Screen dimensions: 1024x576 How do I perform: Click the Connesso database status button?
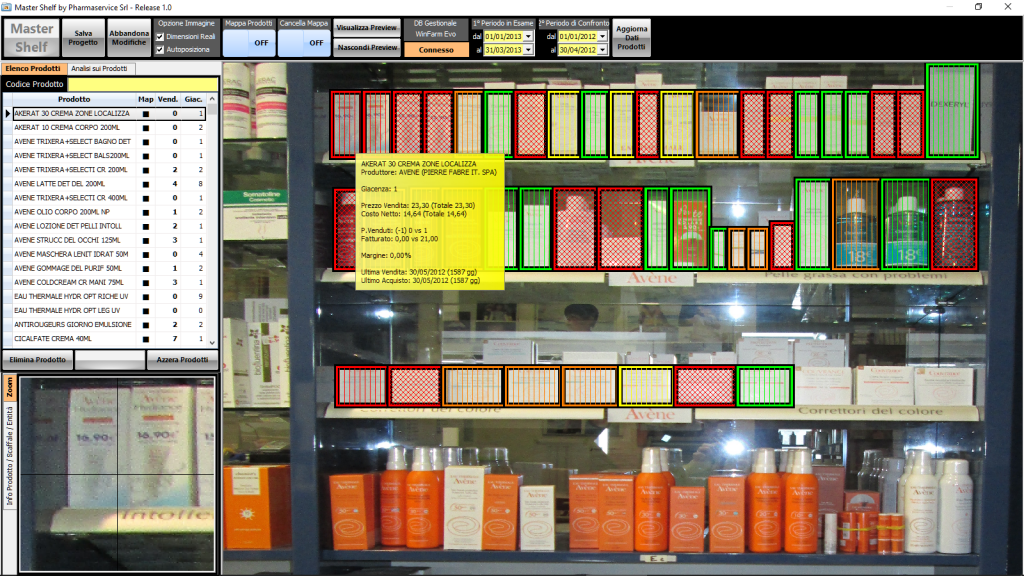[x=436, y=50]
